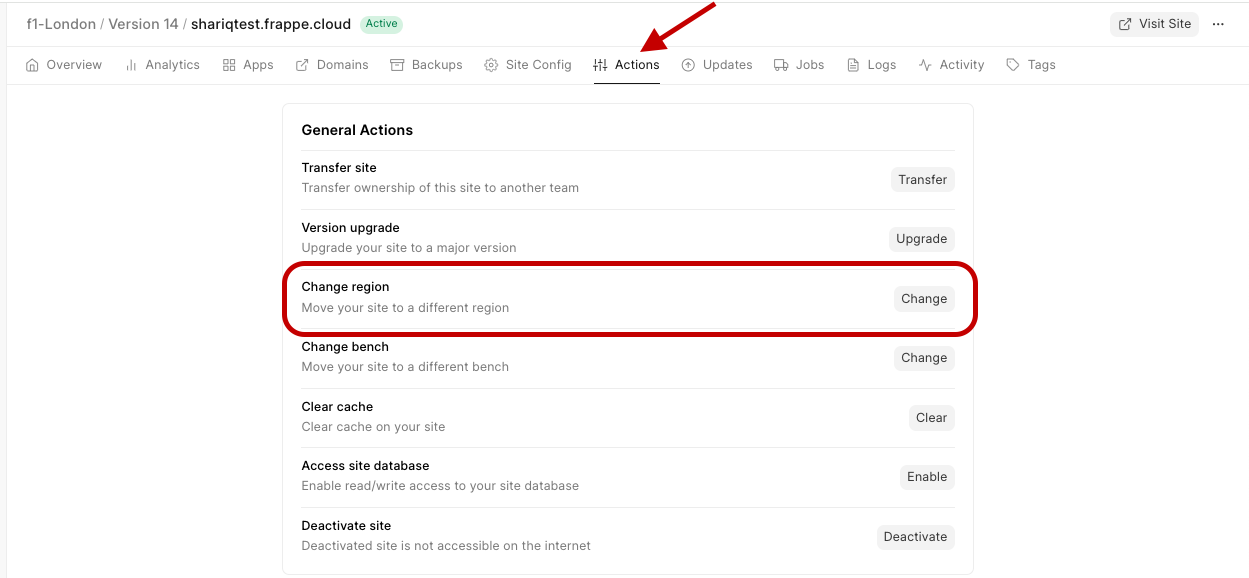Click the Apps grid icon
The width and height of the screenshot is (1249, 578).
point(229,65)
